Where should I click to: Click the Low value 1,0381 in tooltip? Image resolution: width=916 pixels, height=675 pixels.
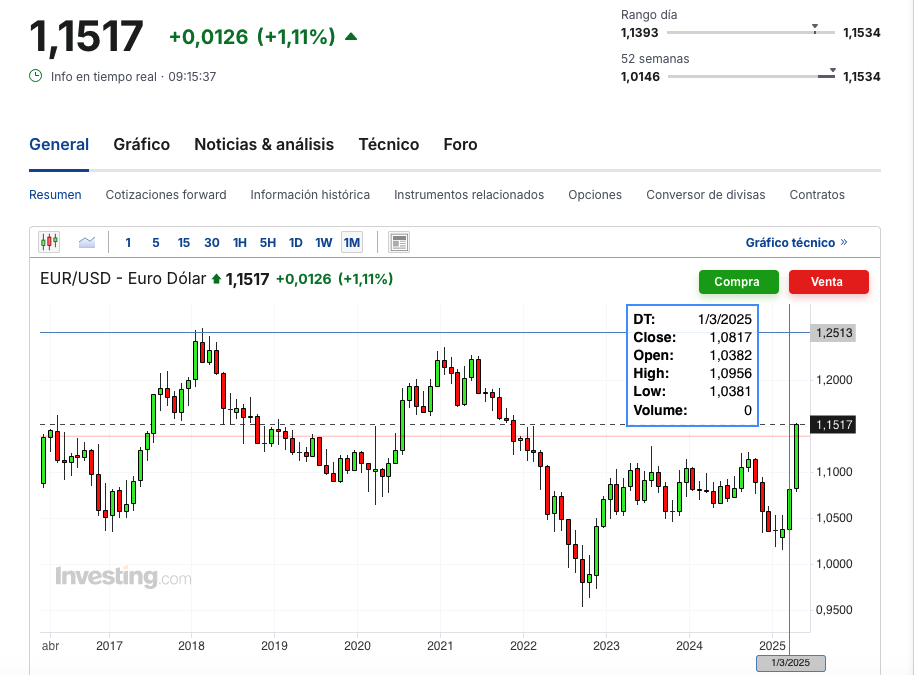coord(731,392)
